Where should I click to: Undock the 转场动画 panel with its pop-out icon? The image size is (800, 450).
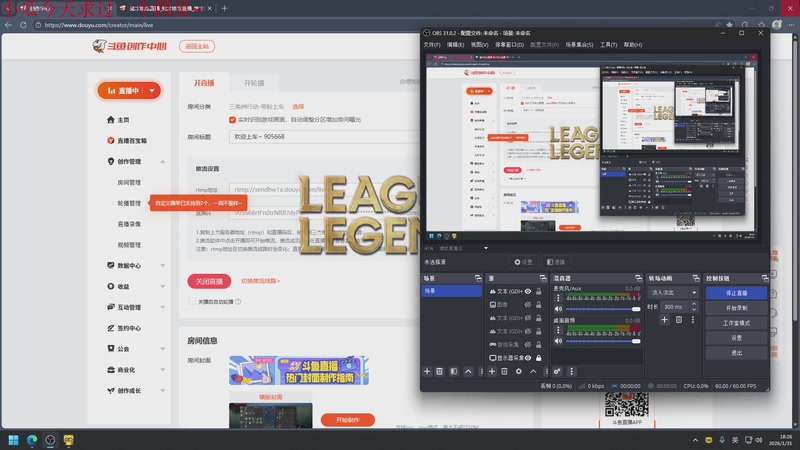pos(696,278)
